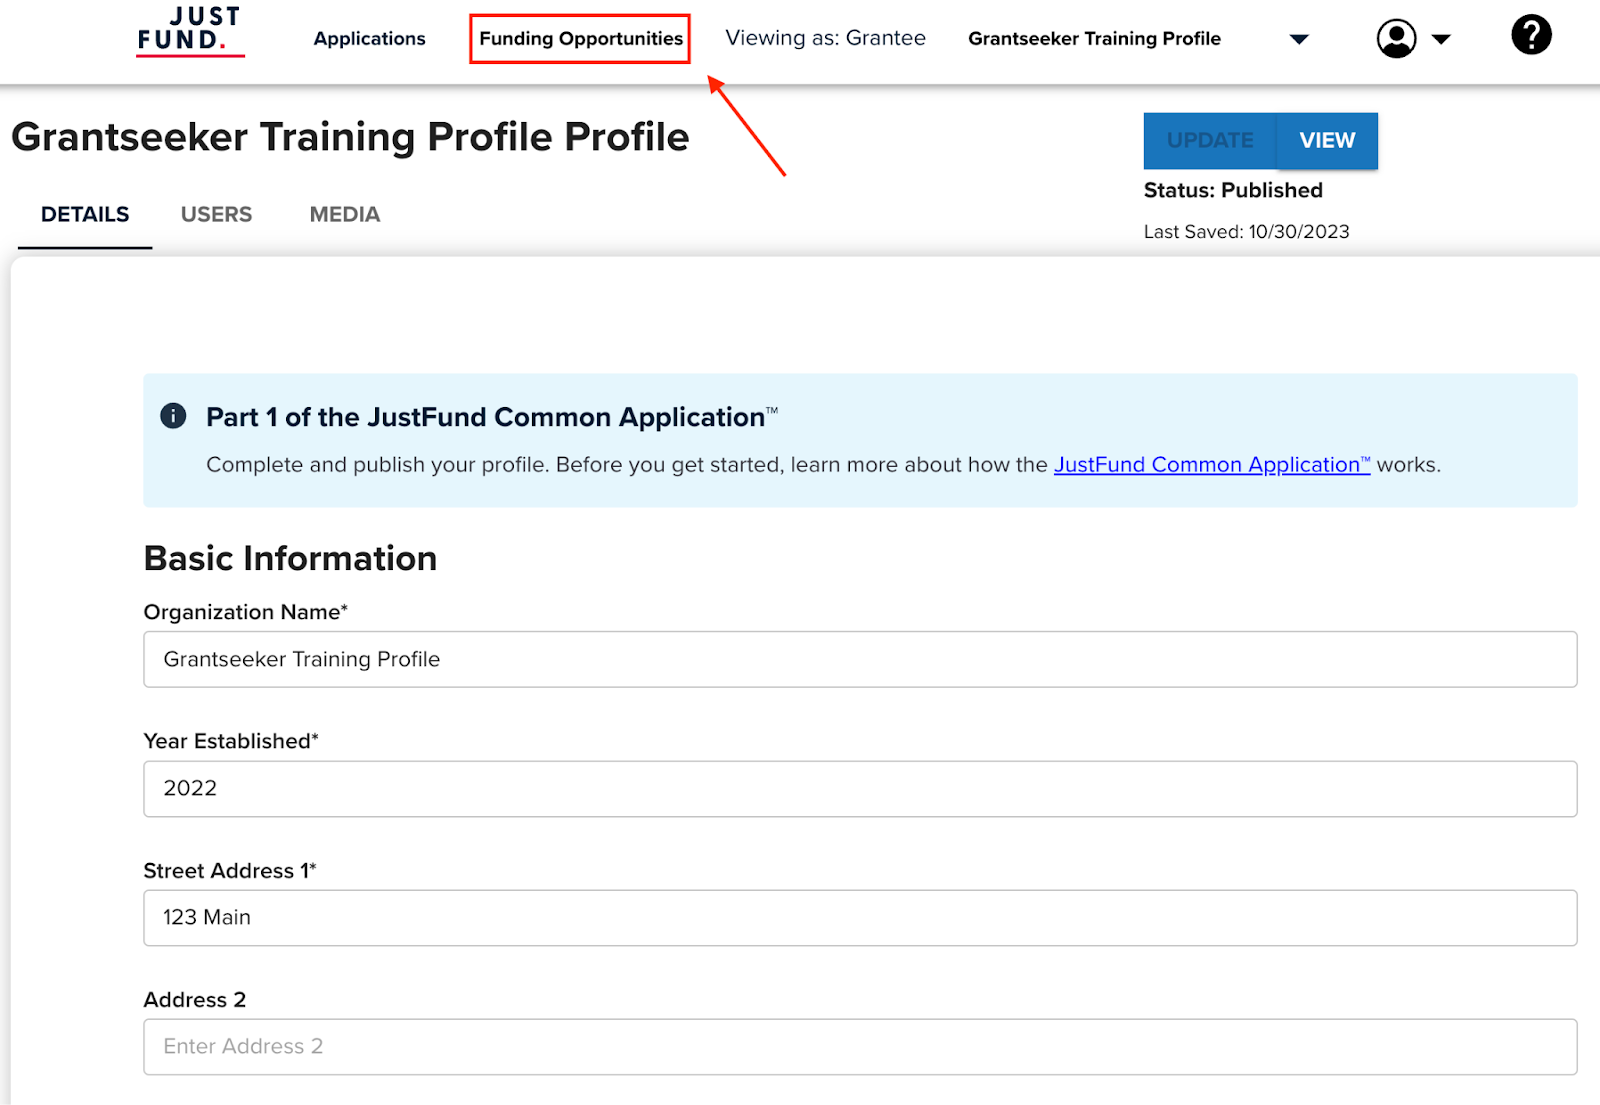The image size is (1600, 1105).
Task: Open the JustFund Common Application link
Action: coord(1212,464)
